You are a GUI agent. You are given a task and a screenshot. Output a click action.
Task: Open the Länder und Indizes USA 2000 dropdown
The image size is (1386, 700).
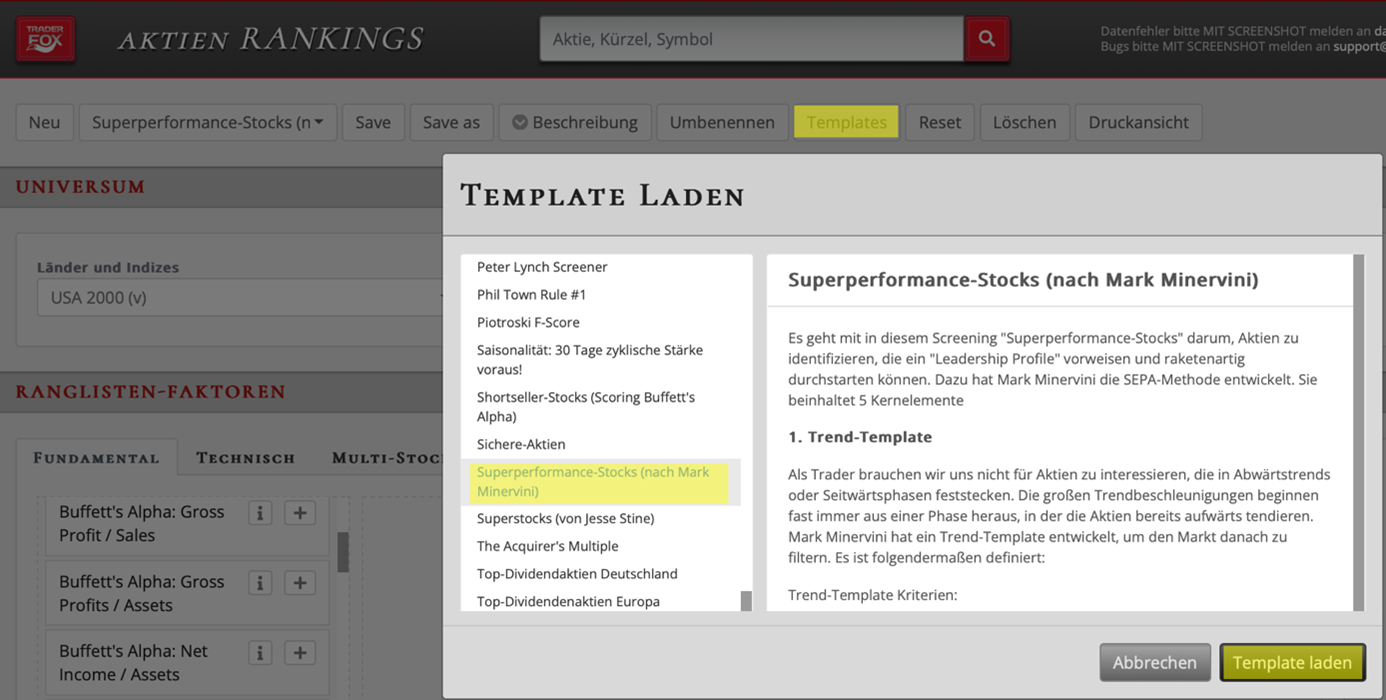tap(240, 297)
